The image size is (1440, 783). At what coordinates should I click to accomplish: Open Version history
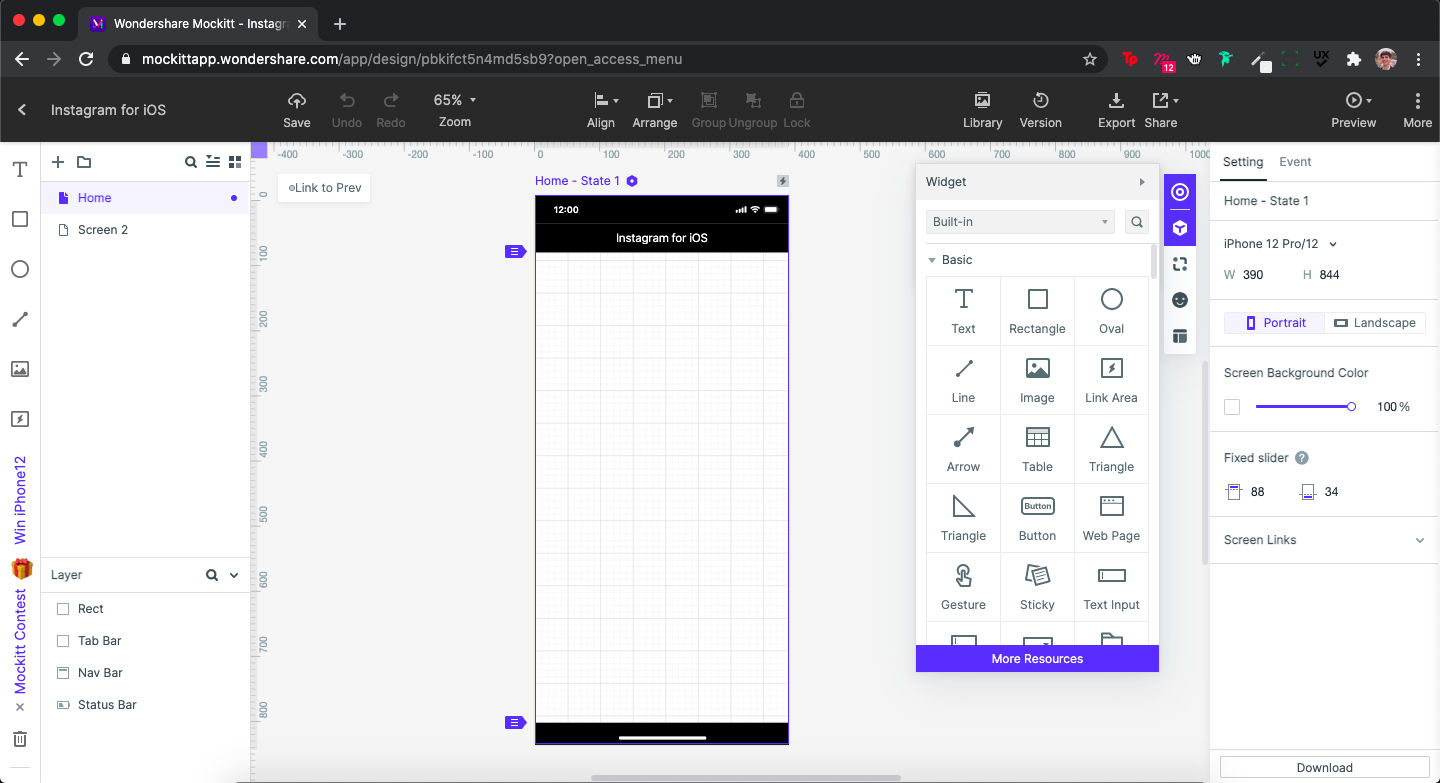(1040, 110)
